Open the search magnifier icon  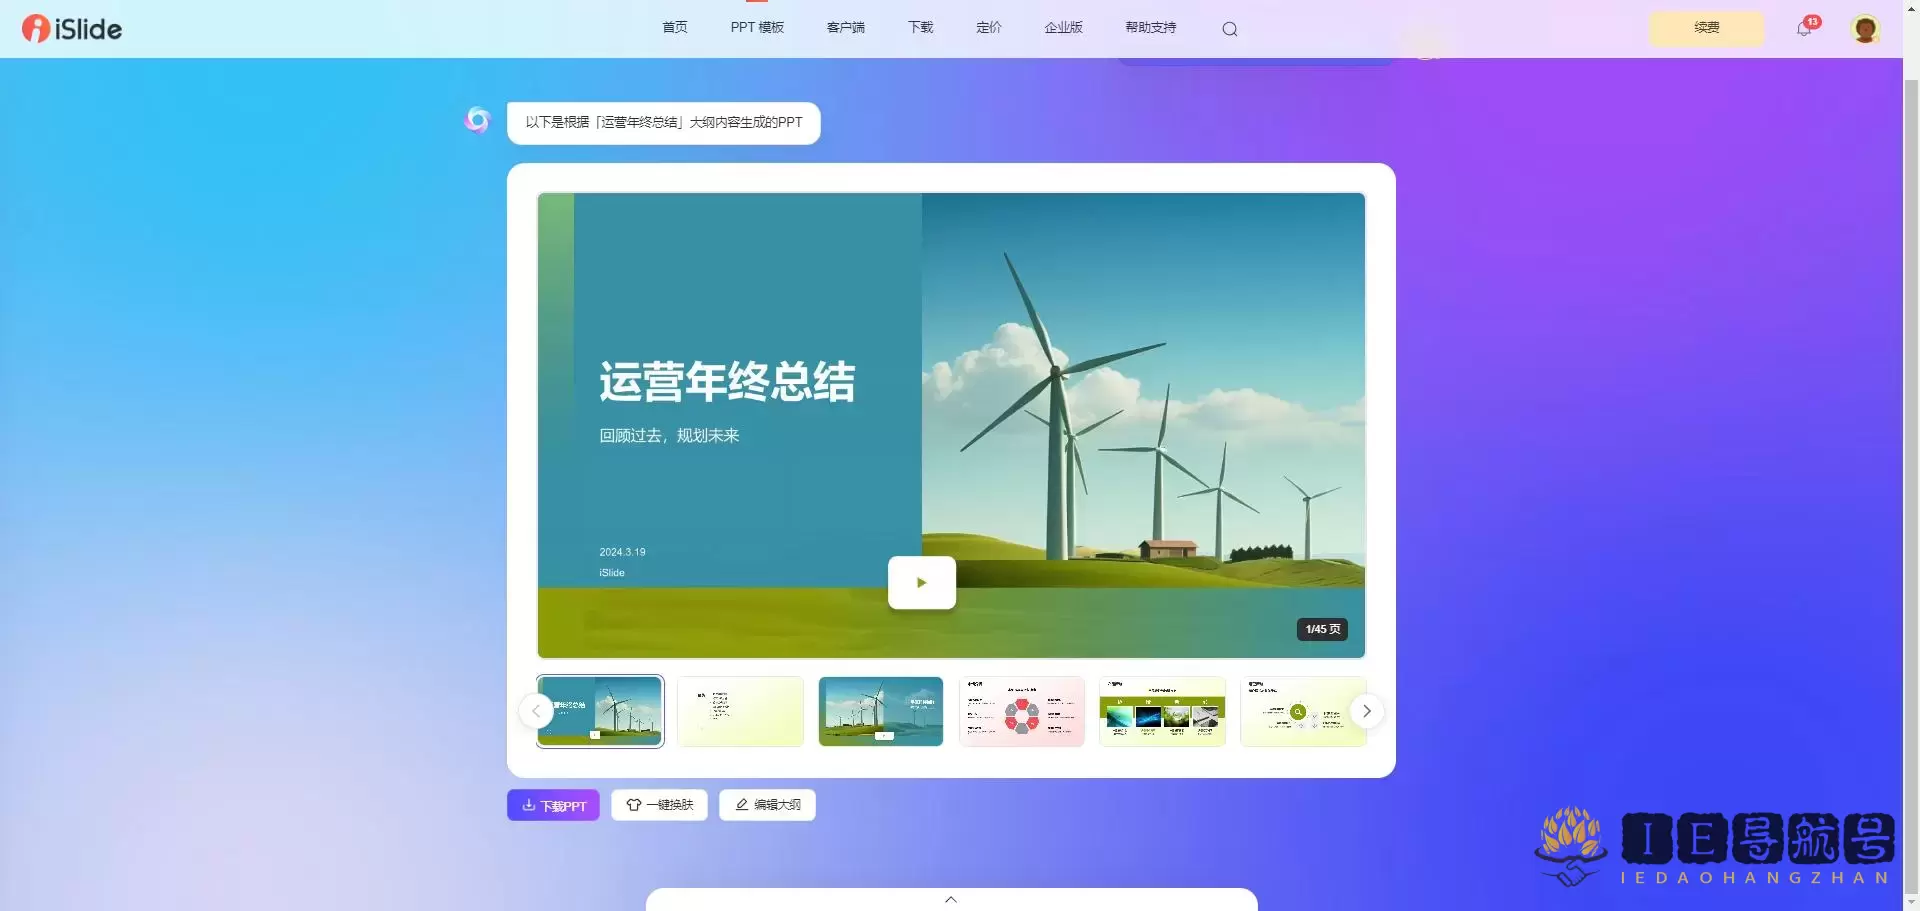[1229, 29]
